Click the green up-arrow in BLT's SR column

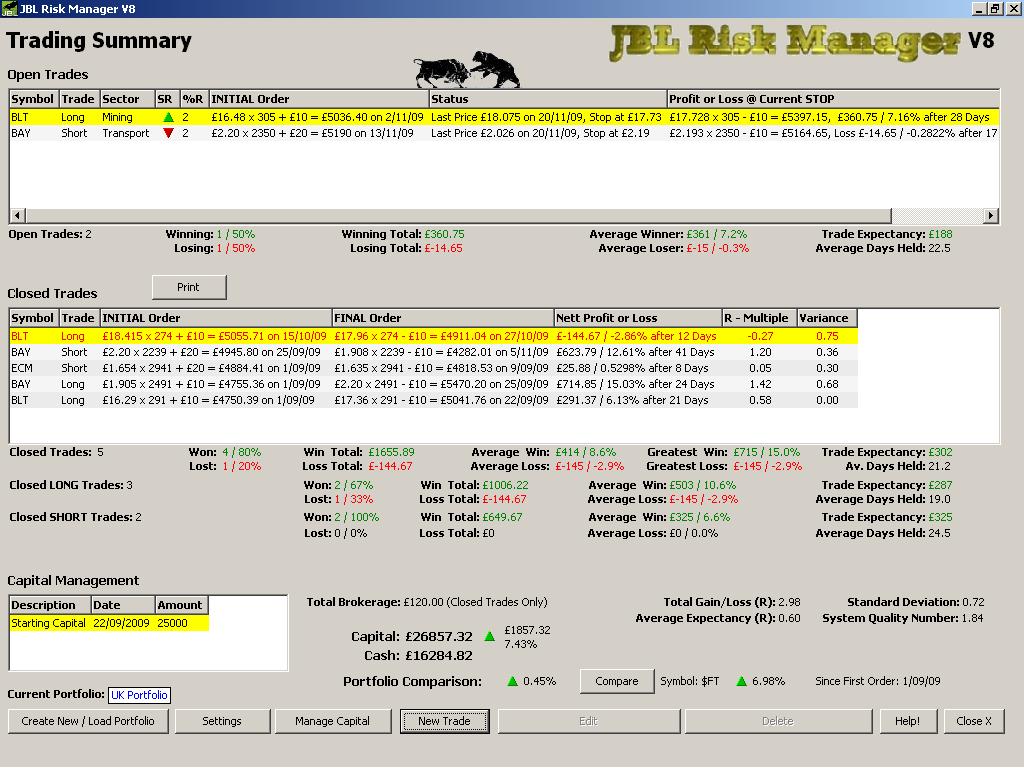click(168, 118)
